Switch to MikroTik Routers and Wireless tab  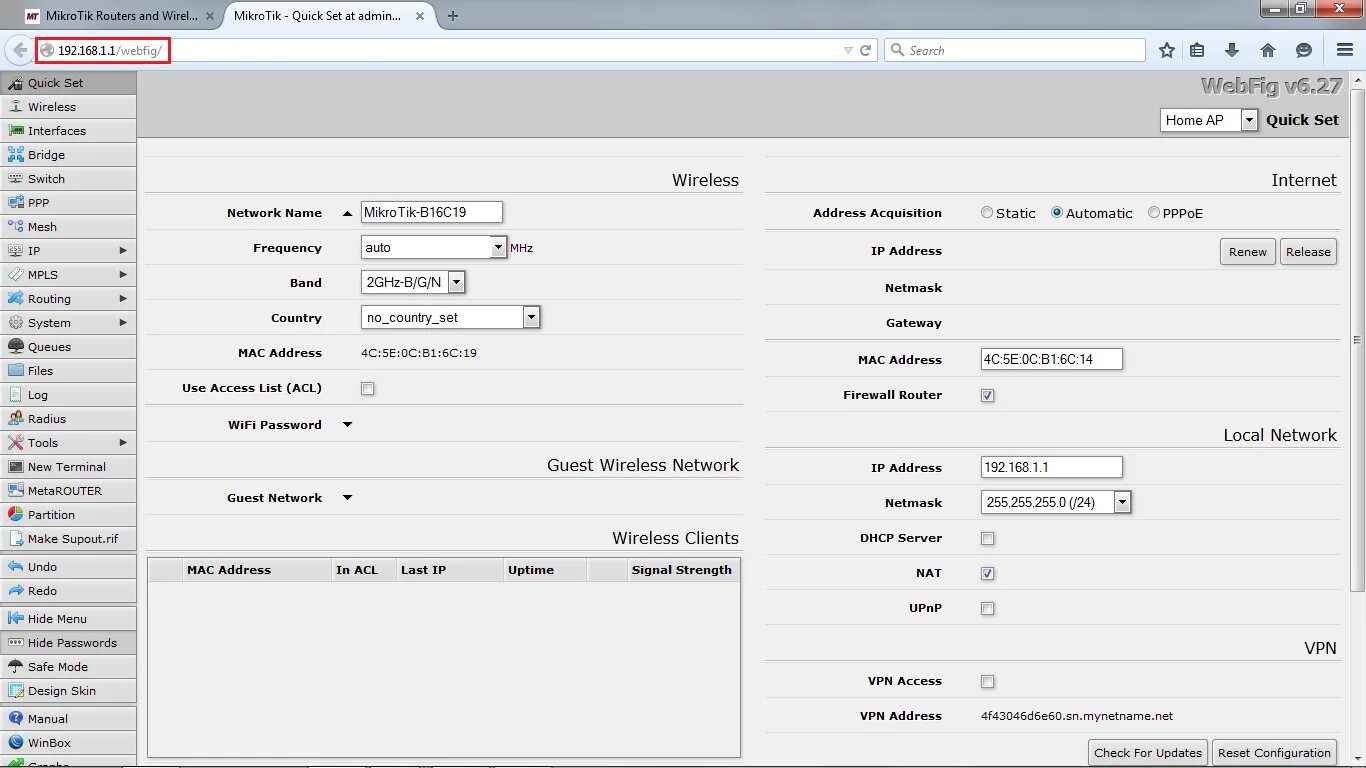119,16
